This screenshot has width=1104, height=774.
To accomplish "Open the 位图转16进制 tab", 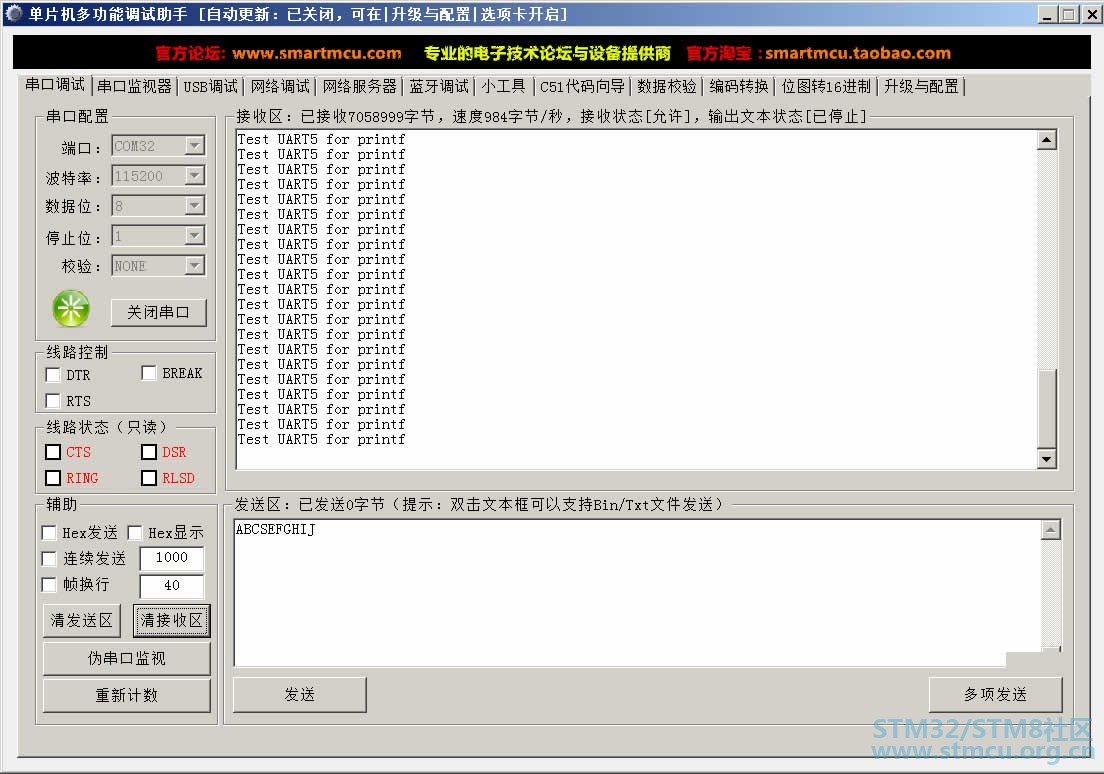I will click(826, 87).
